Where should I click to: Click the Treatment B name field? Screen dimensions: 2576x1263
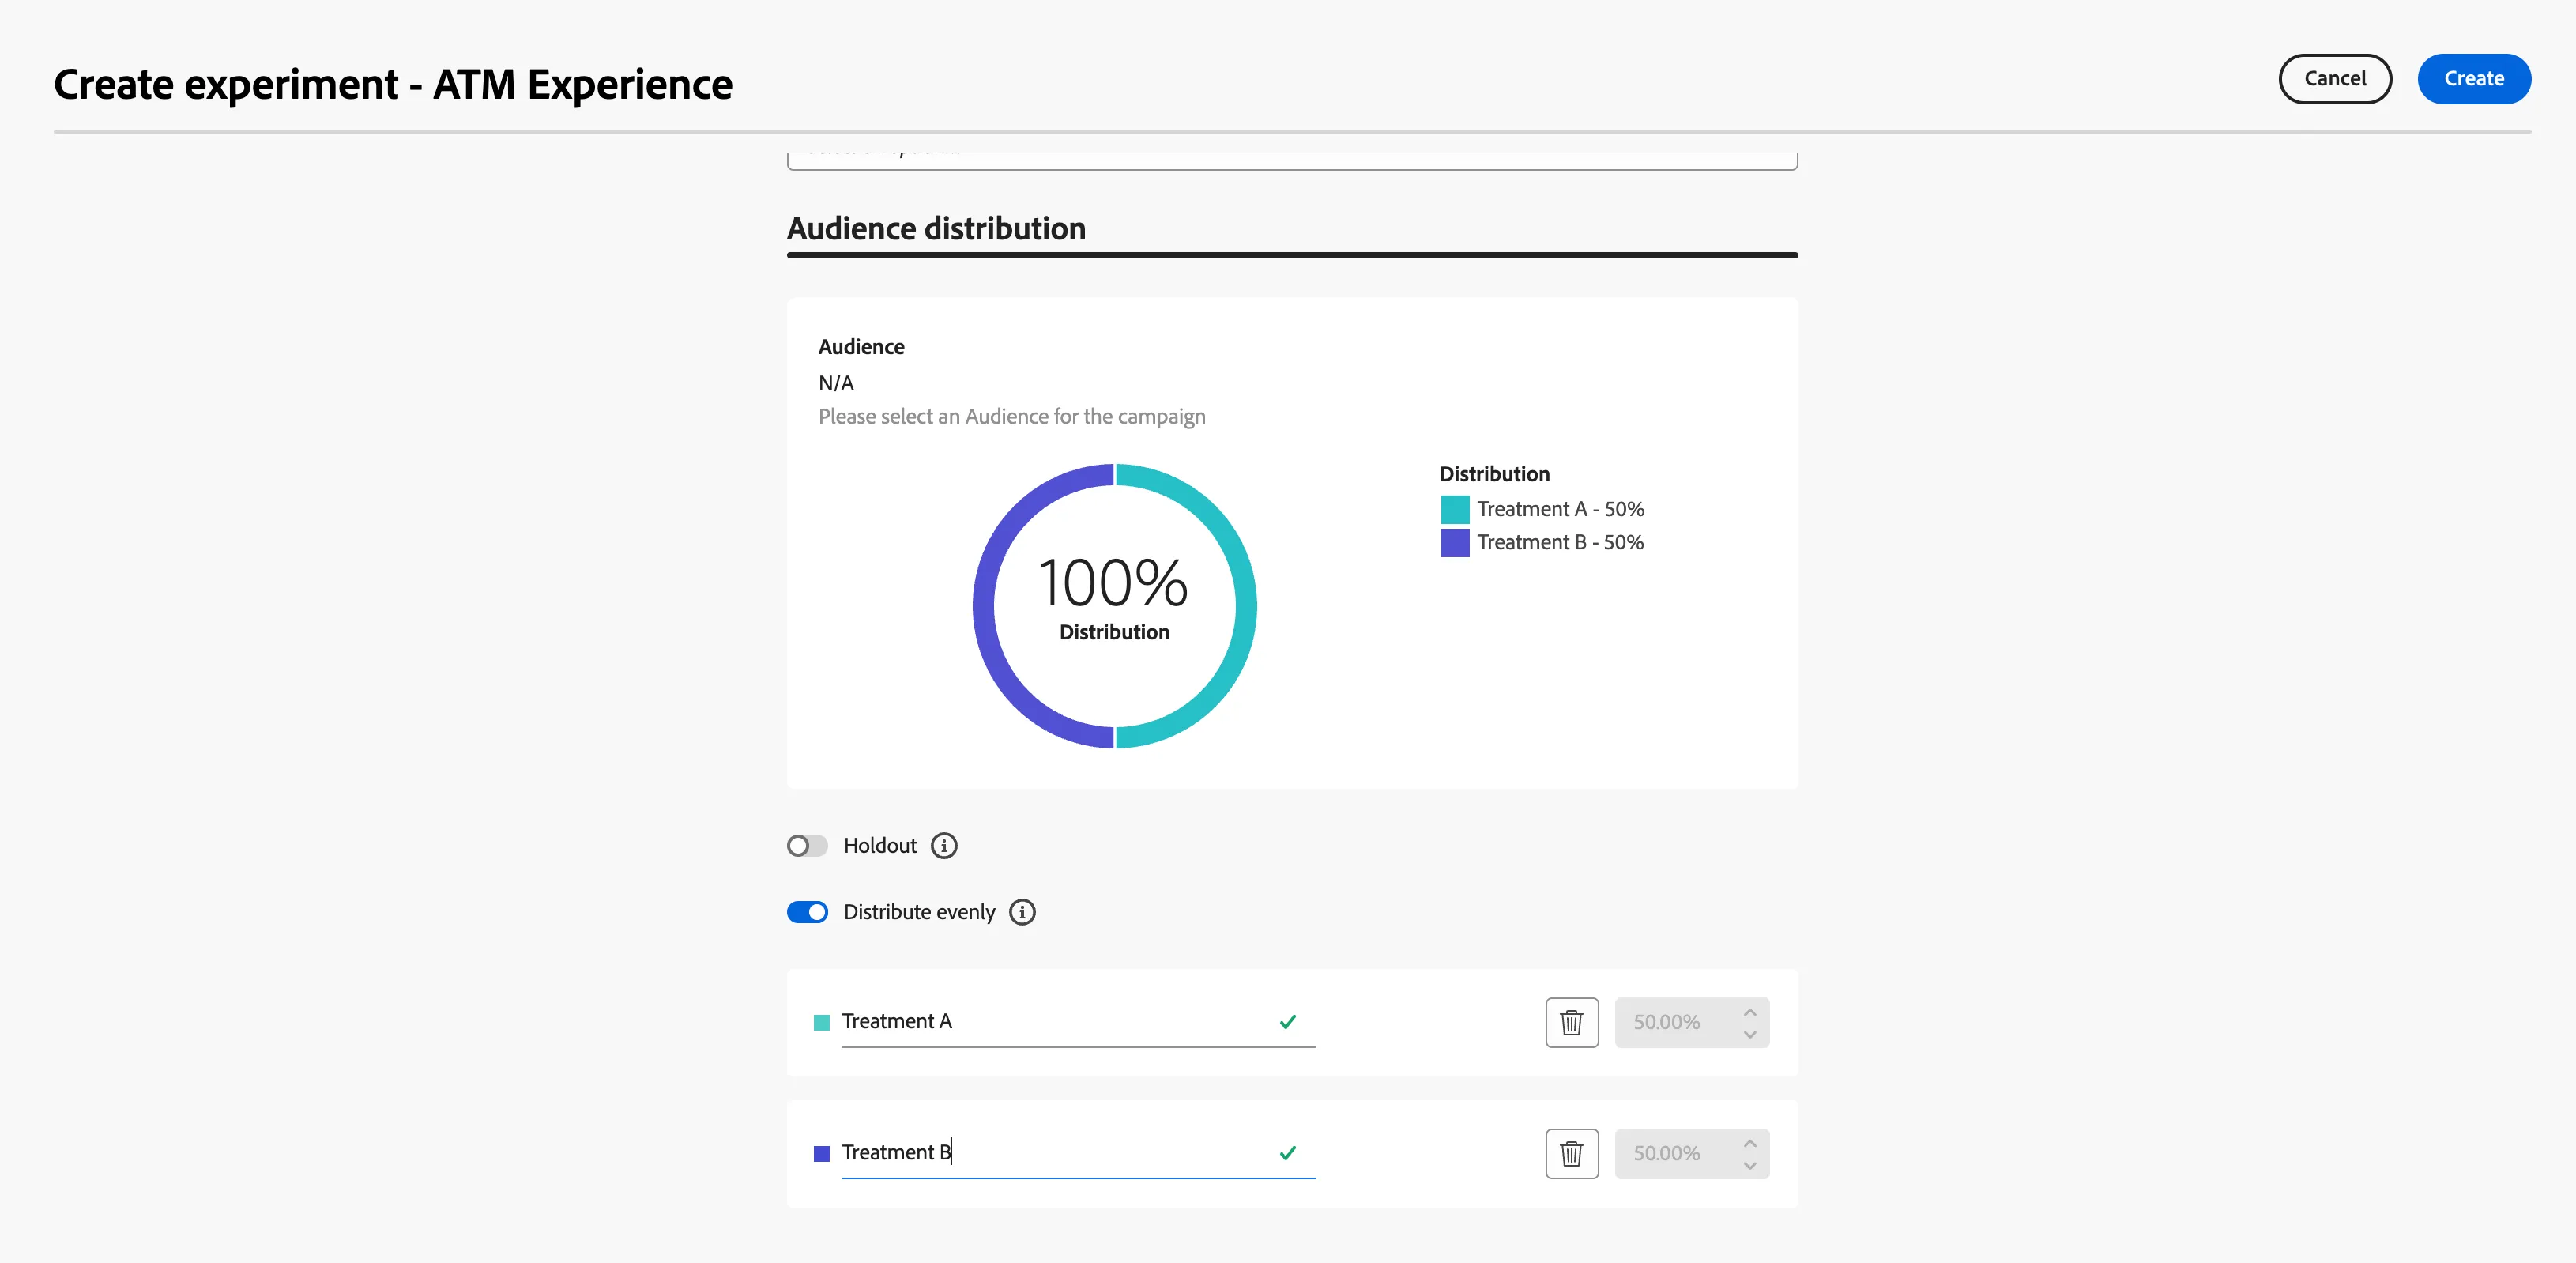[1078, 1152]
